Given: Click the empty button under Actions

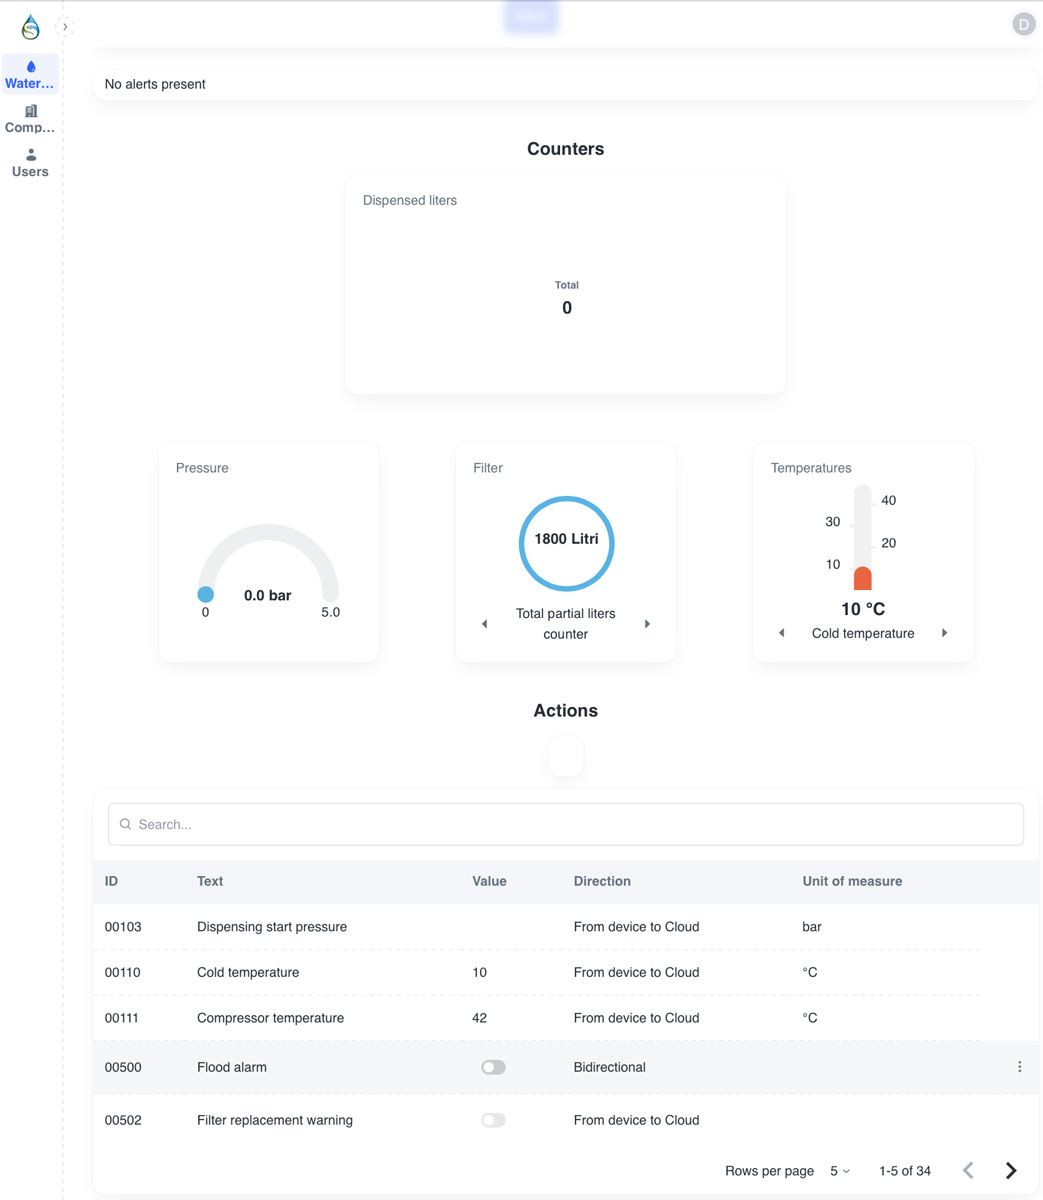Looking at the screenshot, I should [566, 757].
